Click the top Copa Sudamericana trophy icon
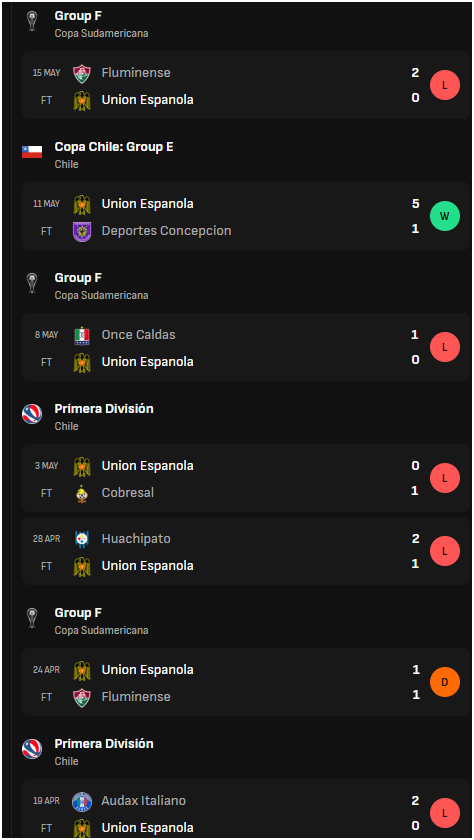474x840 pixels. [x=32, y=21]
